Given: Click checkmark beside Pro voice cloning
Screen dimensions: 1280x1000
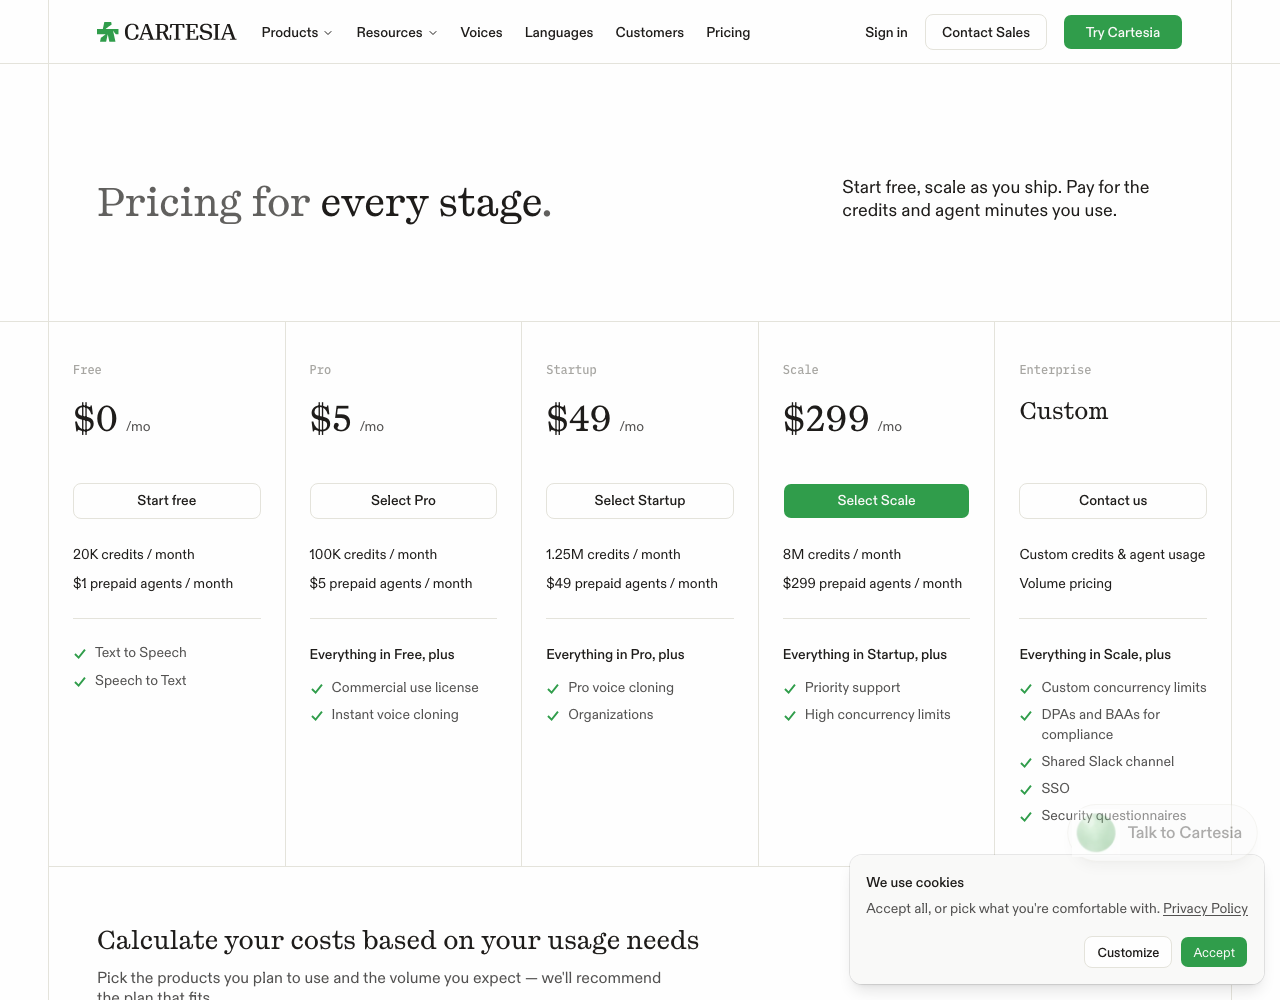Looking at the screenshot, I should [553, 689].
